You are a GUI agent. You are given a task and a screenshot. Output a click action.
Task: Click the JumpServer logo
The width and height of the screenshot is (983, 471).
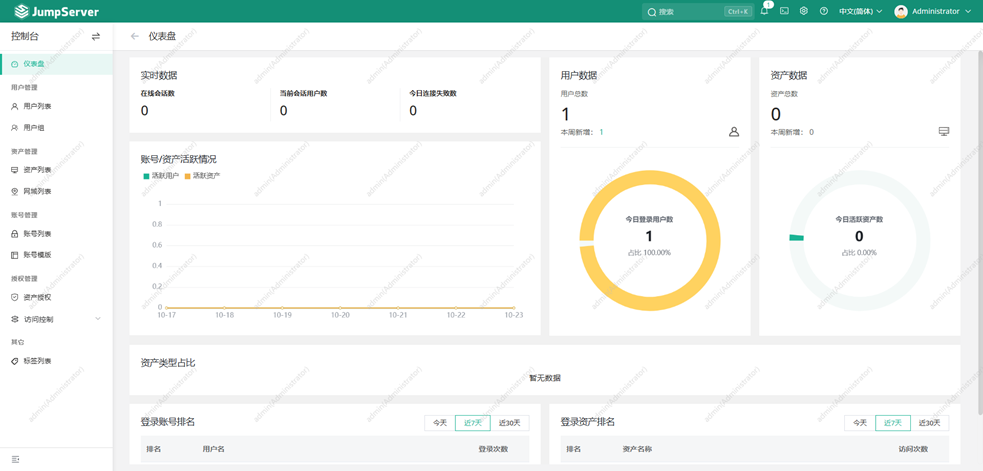click(56, 12)
